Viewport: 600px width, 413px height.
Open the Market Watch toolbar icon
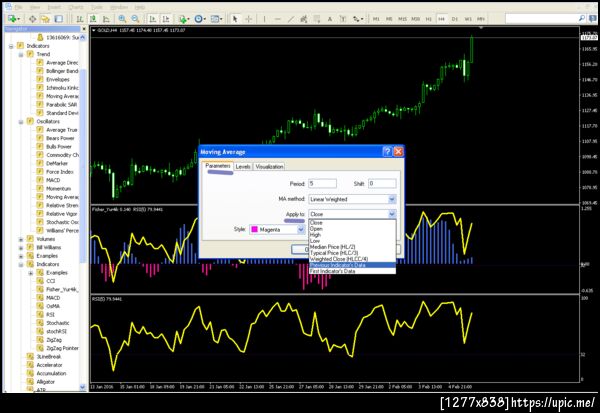pos(33,19)
